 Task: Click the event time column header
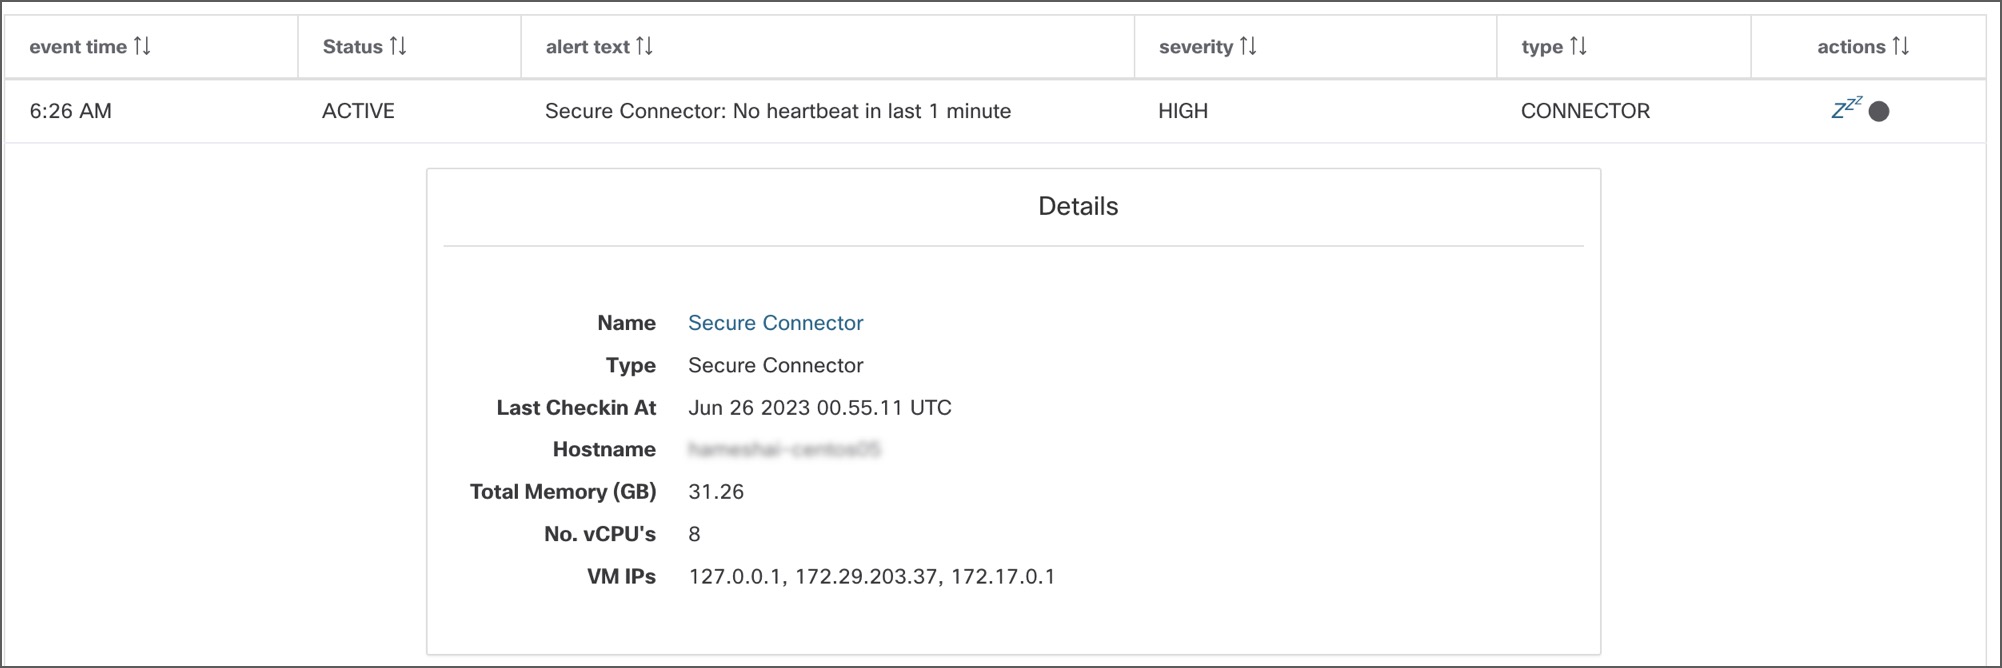tap(78, 47)
